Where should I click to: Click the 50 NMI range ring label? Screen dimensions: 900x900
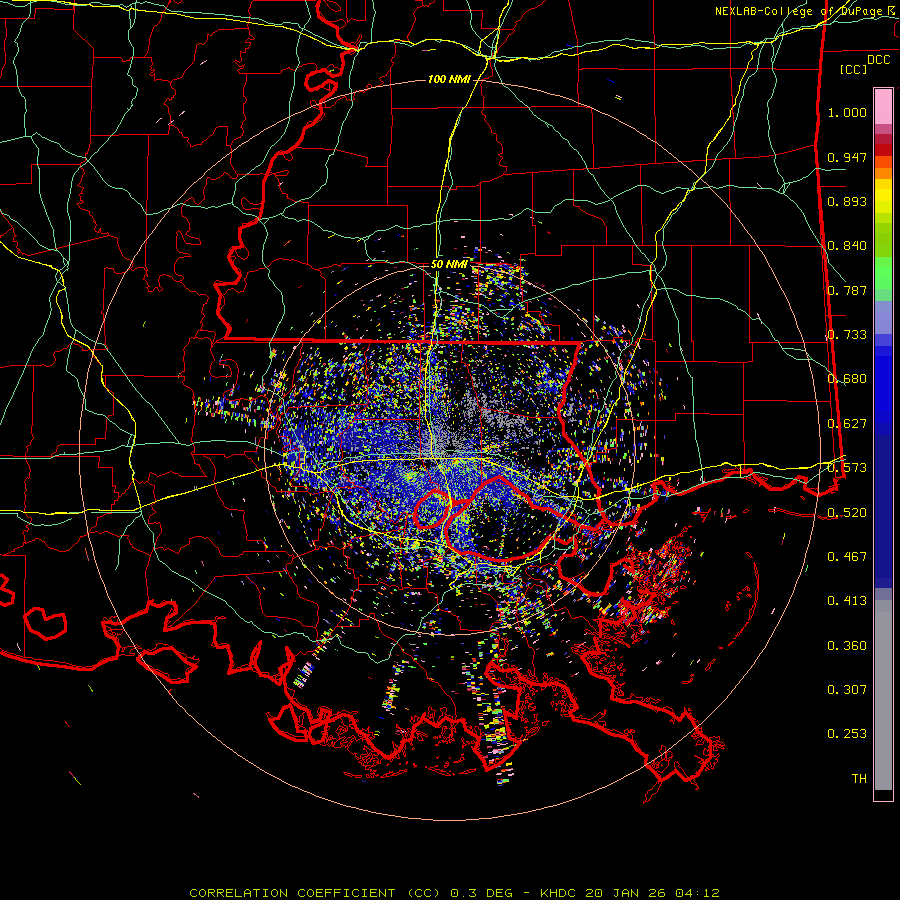pyautogui.click(x=449, y=264)
